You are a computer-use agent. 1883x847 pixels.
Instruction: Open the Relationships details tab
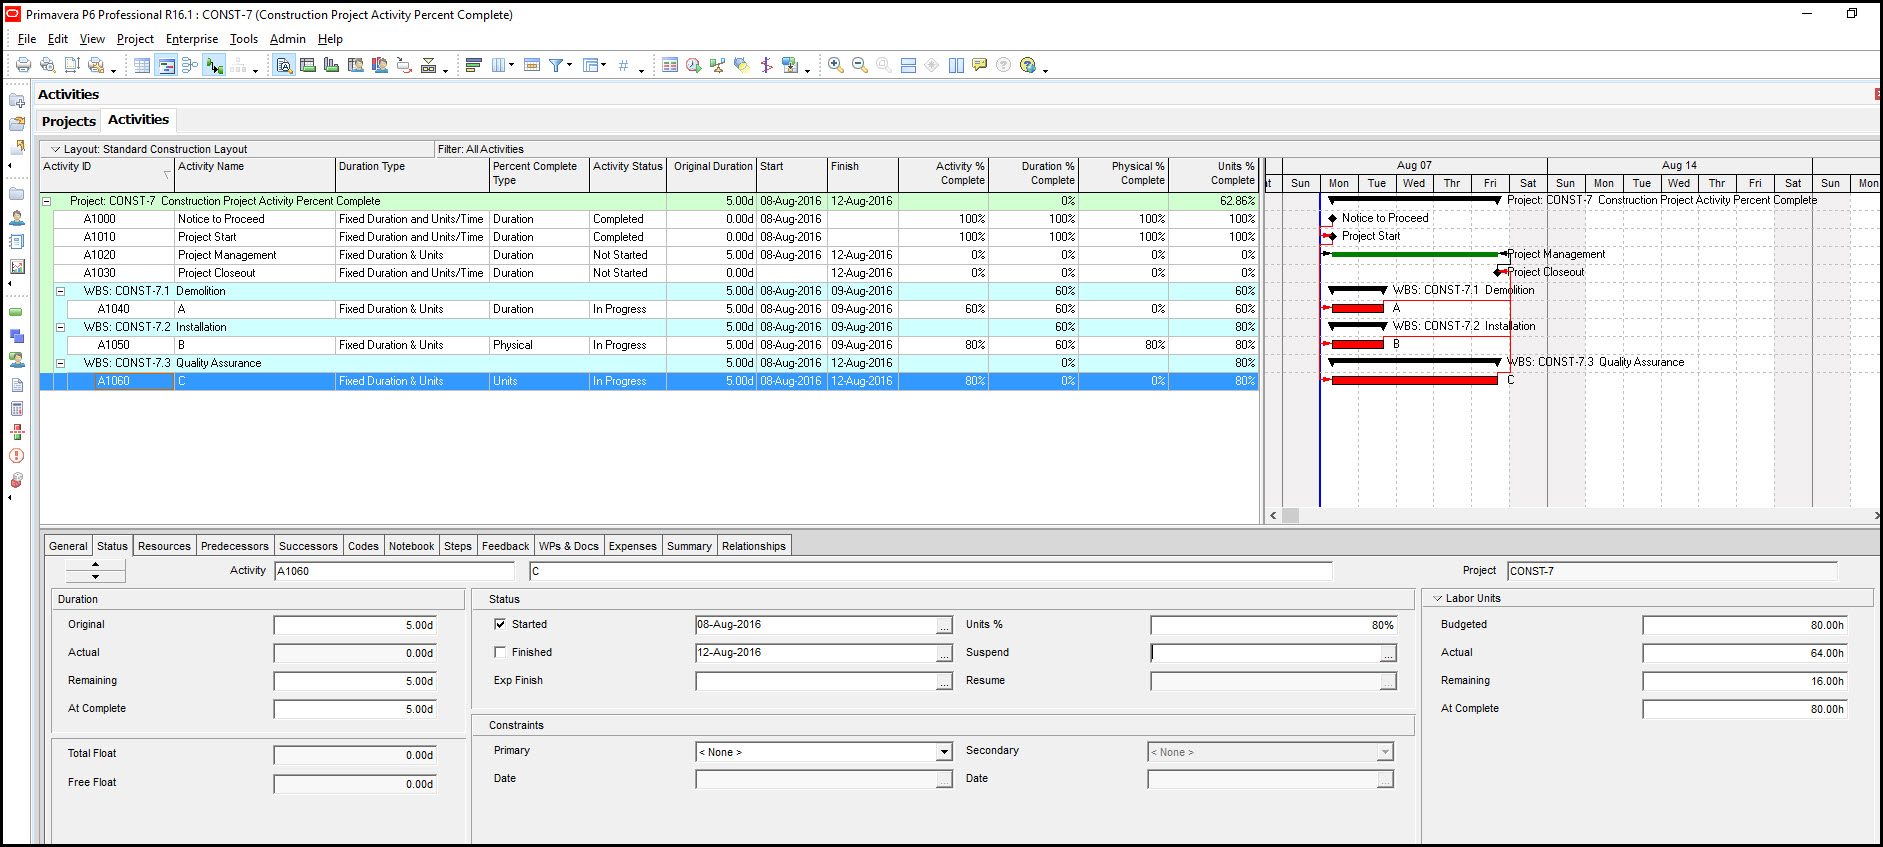coord(754,546)
